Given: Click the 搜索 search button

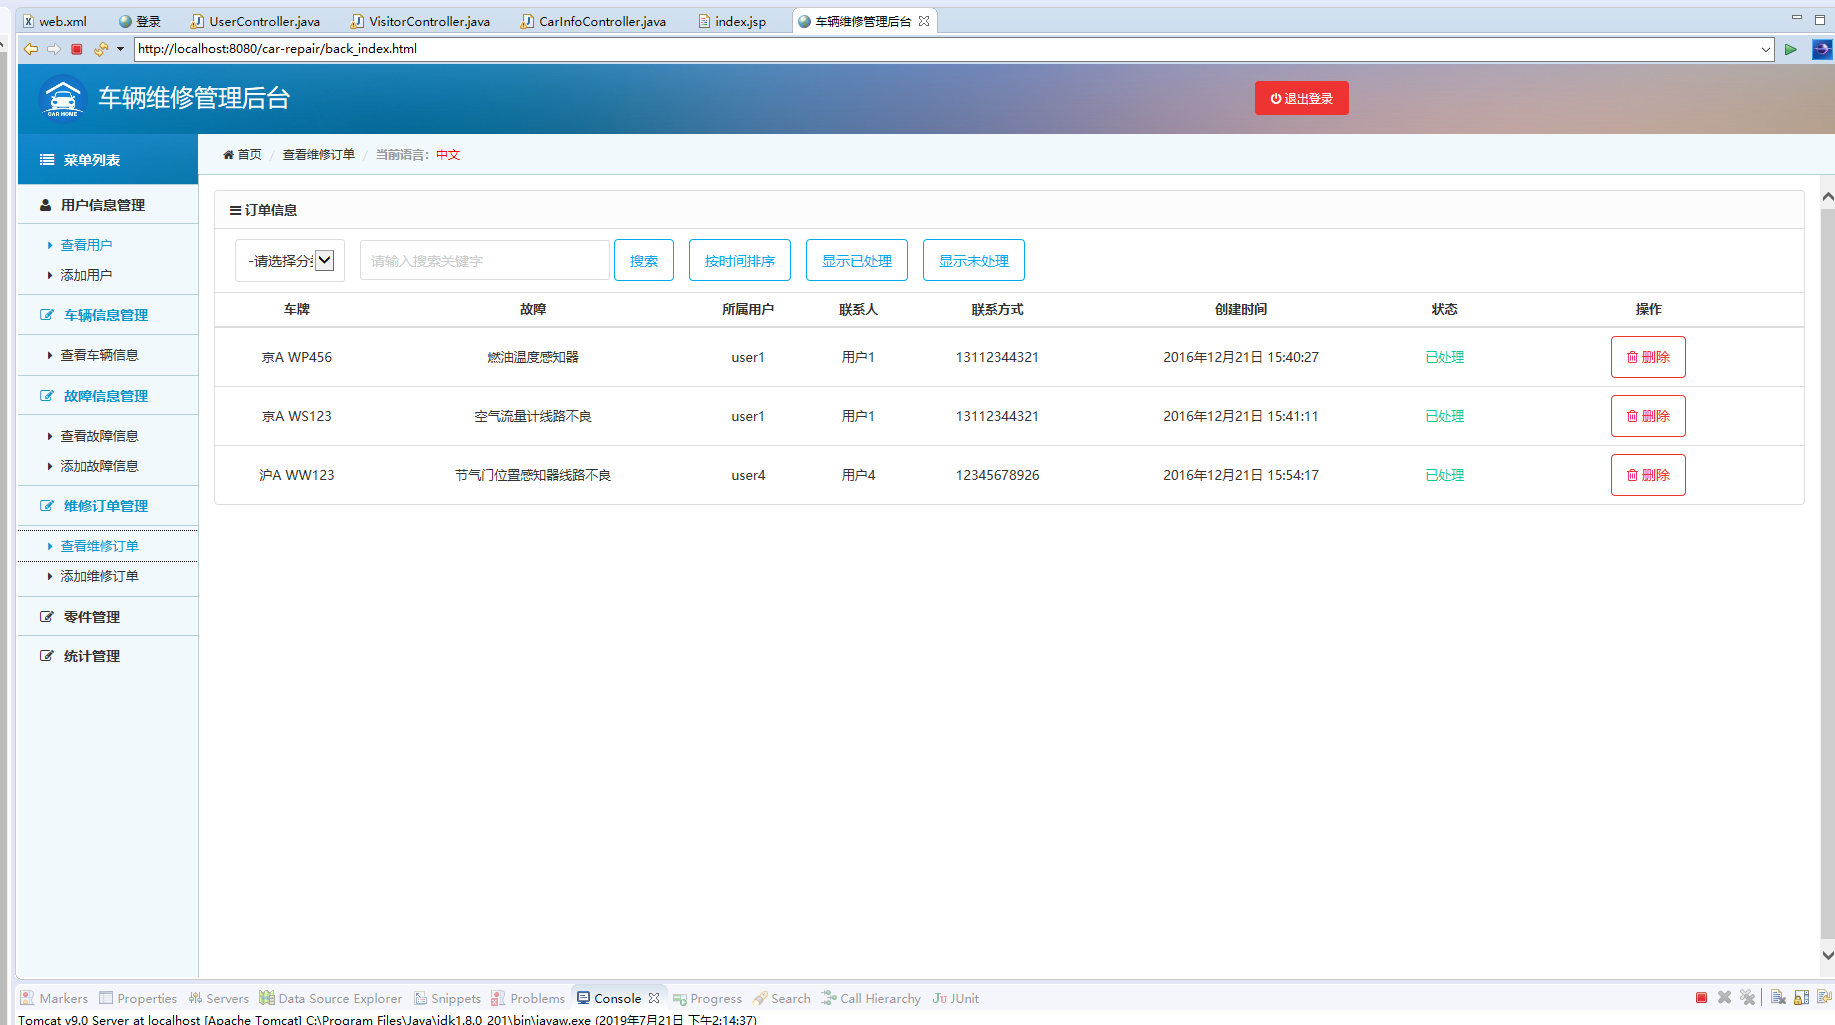Looking at the screenshot, I should pos(643,260).
